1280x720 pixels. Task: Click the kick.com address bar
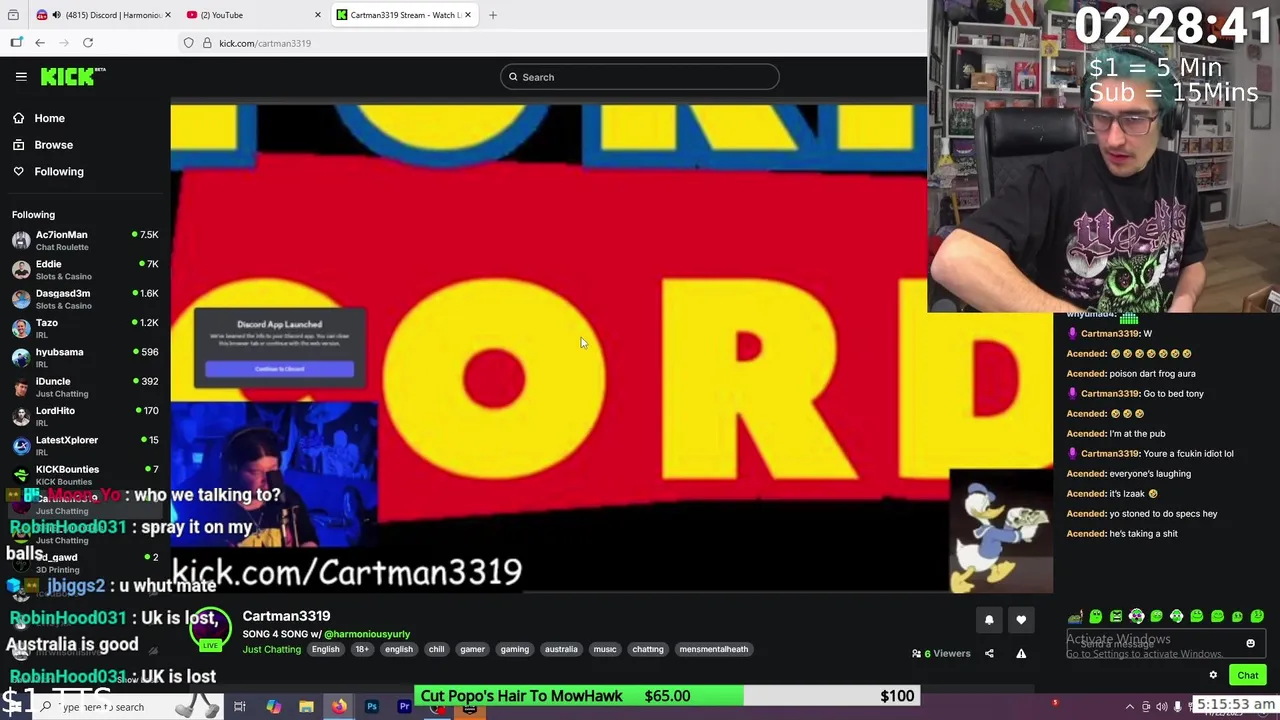click(550, 43)
